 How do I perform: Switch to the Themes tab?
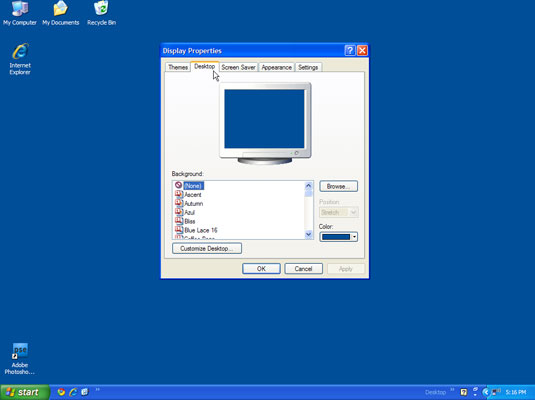pos(178,67)
